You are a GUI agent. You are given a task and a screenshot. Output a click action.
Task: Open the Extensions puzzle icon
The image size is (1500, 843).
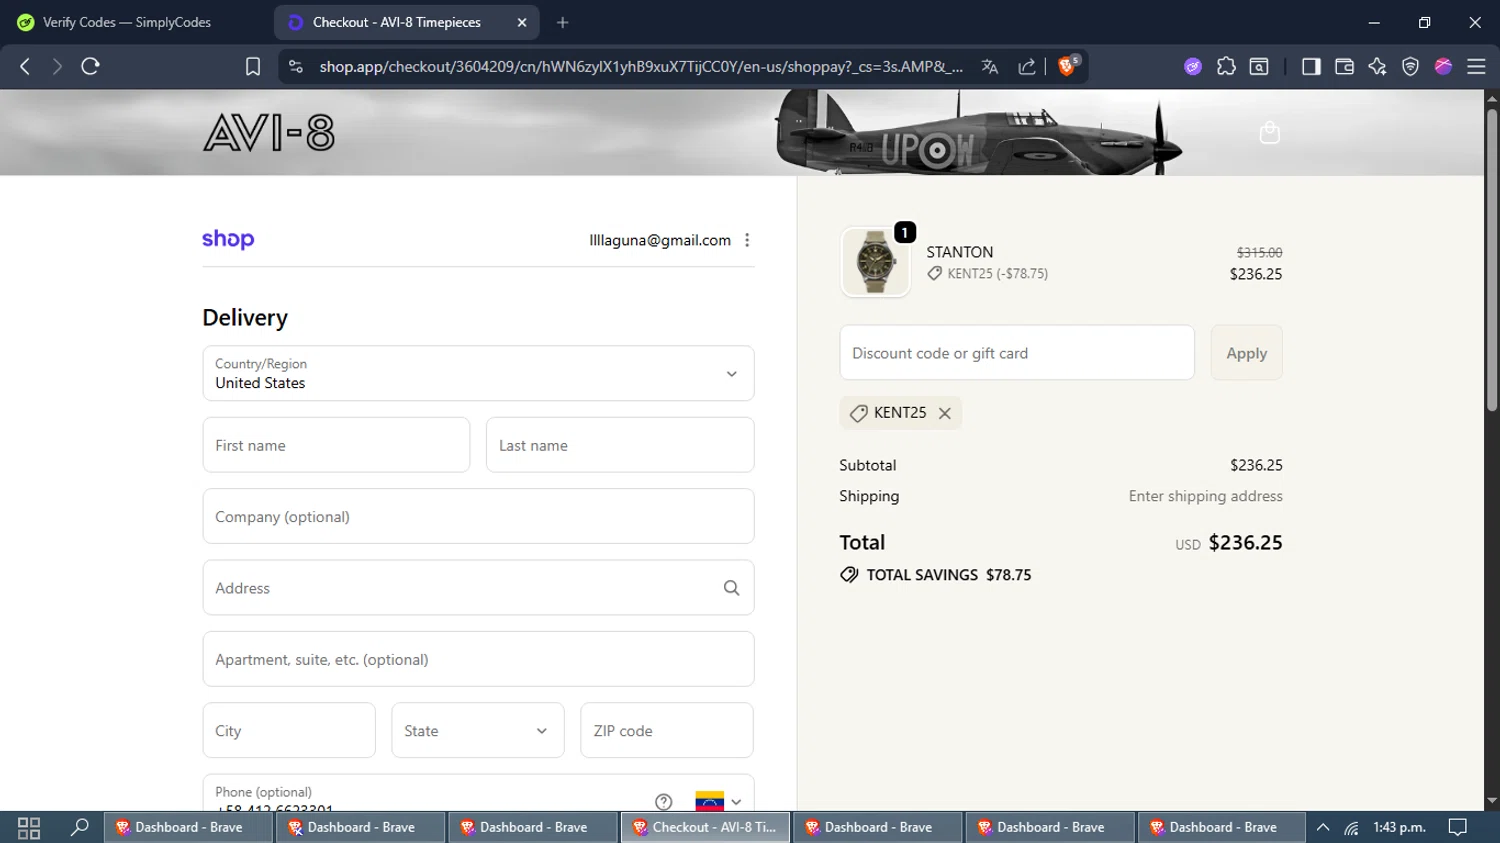pyautogui.click(x=1226, y=66)
